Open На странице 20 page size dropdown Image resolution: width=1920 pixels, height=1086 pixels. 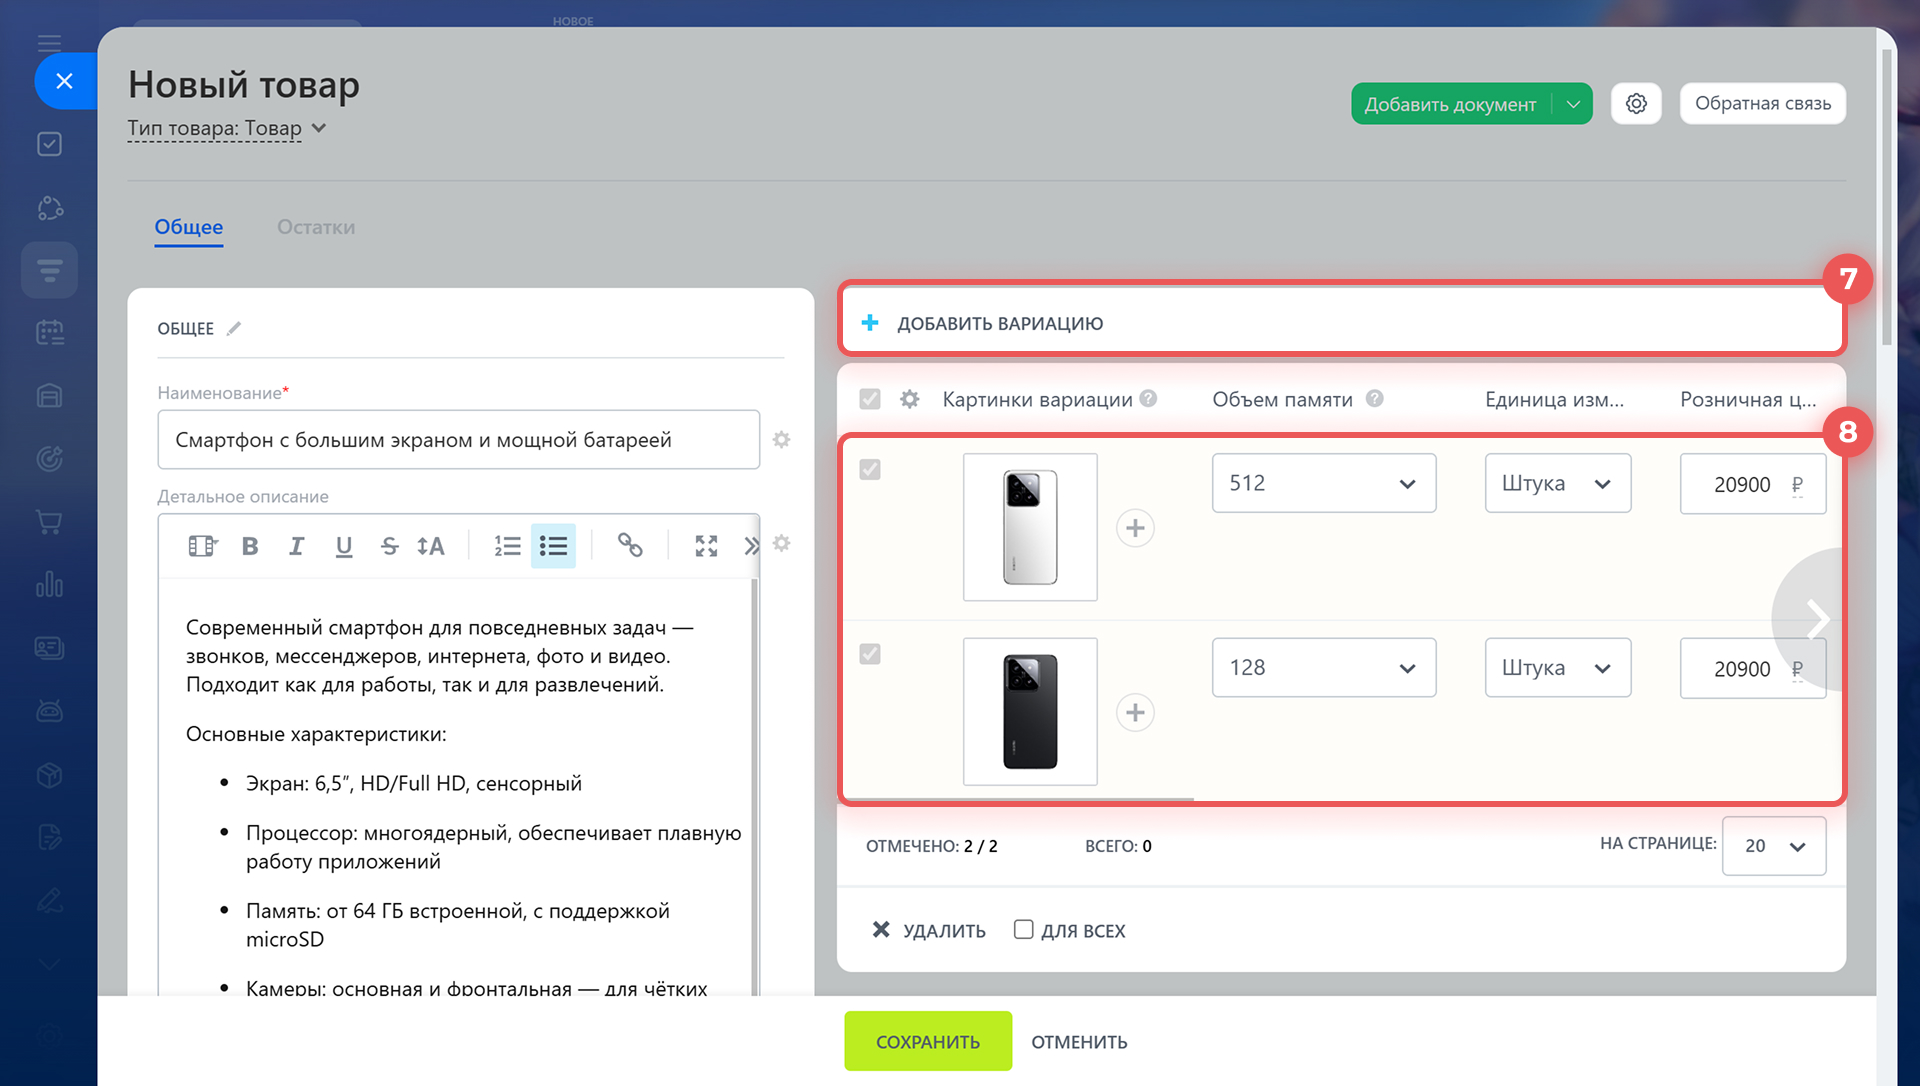tap(1773, 846)
